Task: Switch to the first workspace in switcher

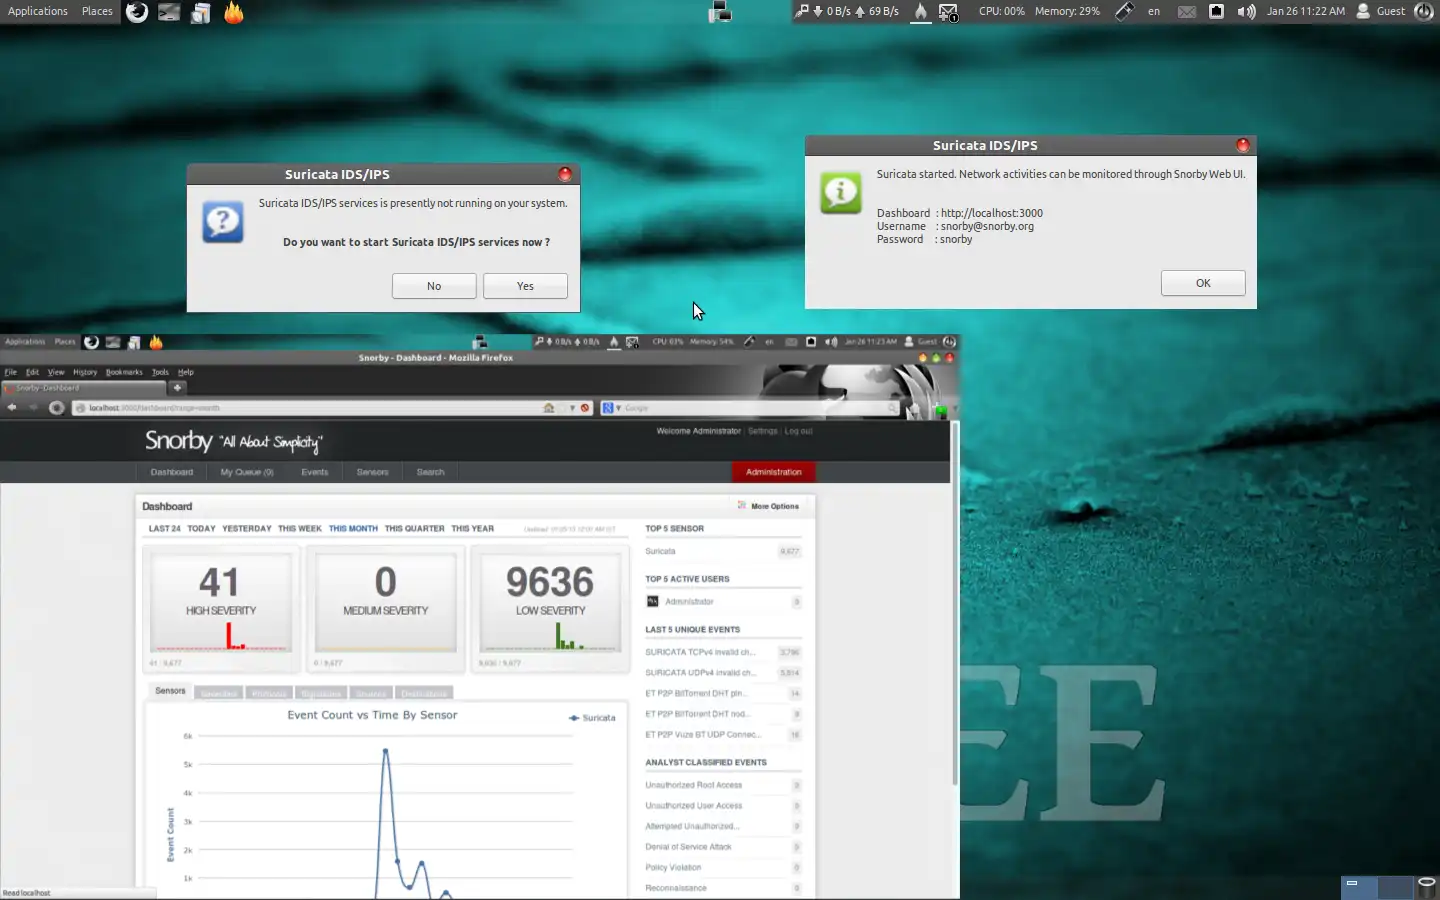Action: pyautogui.click(x=1359, y=887)
